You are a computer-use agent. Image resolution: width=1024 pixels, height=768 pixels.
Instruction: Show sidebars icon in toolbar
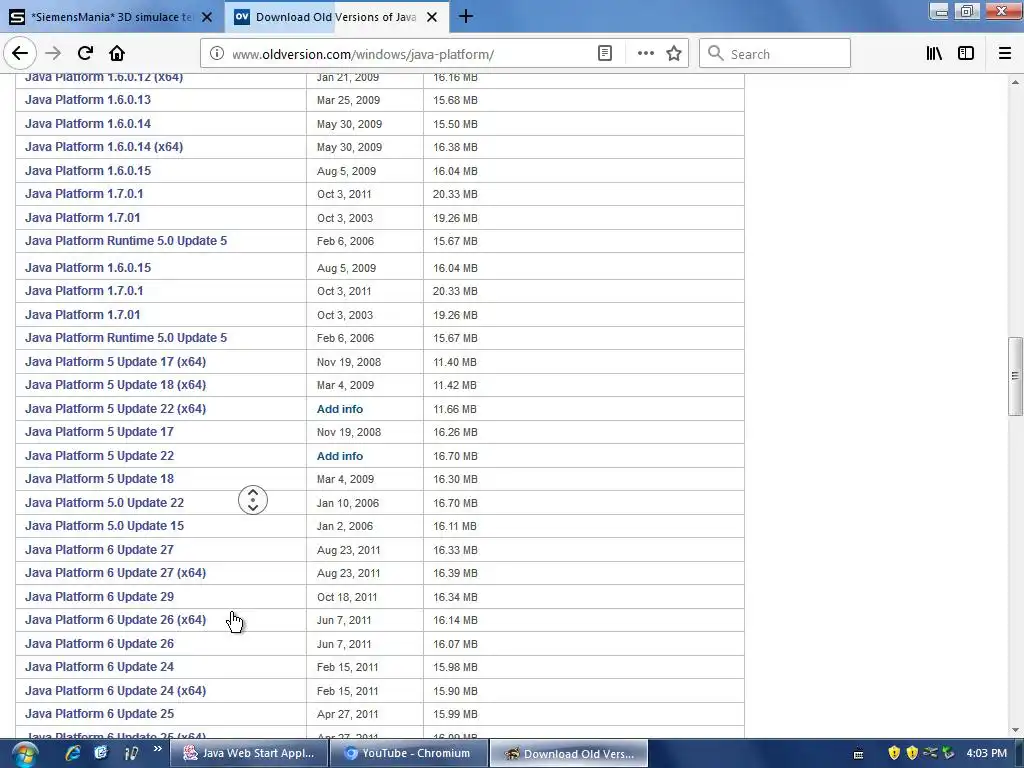[966, 54]
